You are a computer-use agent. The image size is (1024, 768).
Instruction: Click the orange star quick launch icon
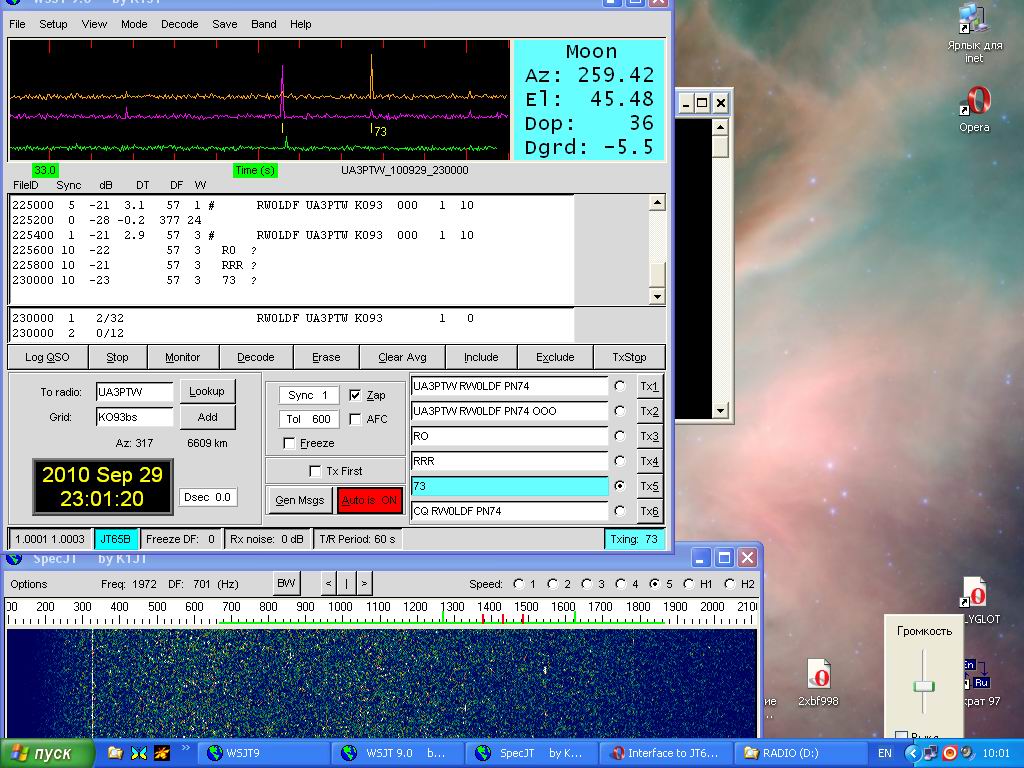[161, 753]
